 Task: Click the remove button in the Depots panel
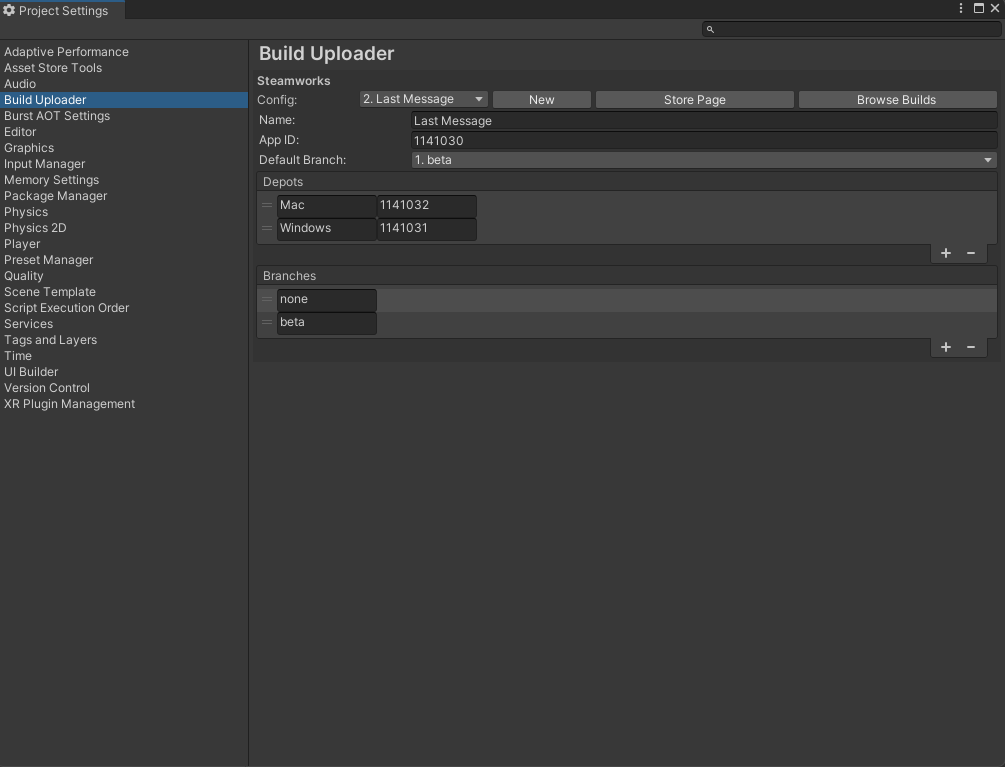tap(970, 253)
